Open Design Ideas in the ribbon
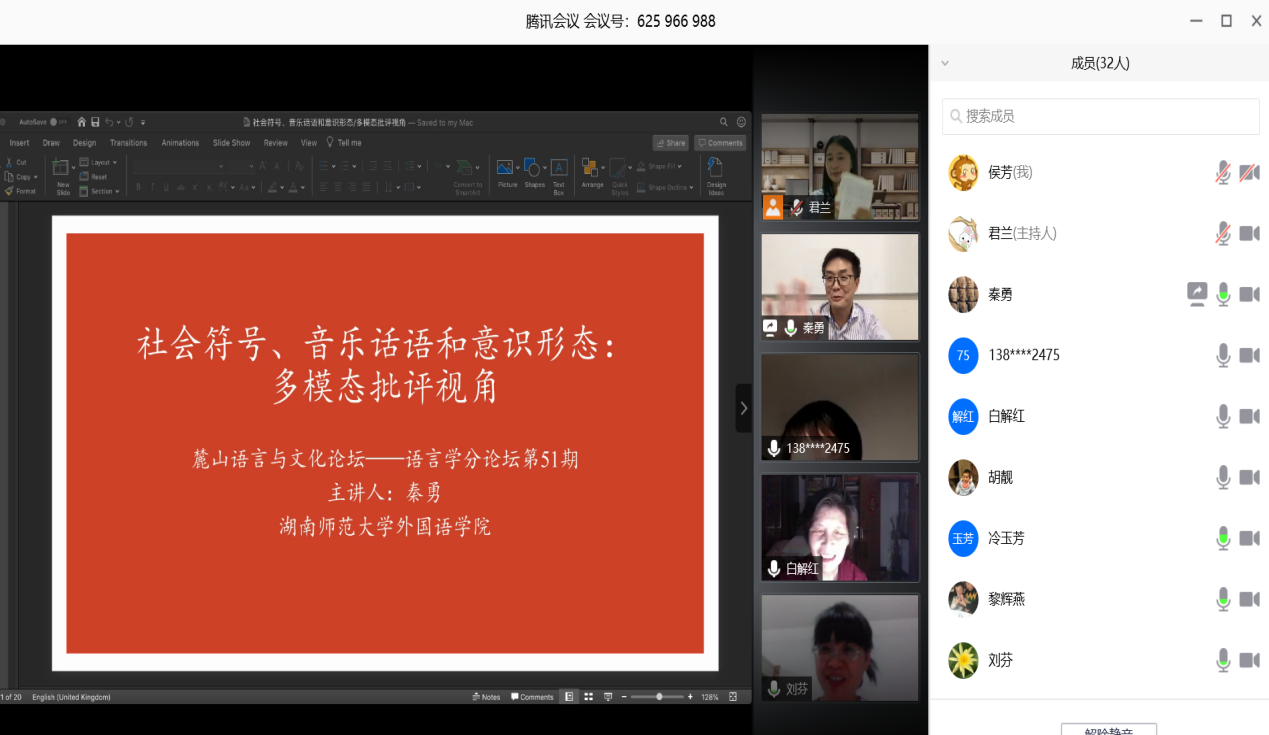The width and height of the screenshot is (1269, 735). tap(716, 168)
